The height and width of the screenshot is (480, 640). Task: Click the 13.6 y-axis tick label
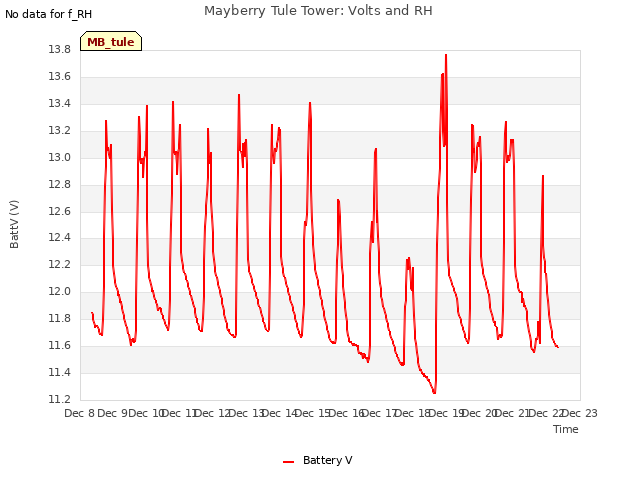click(60, 77)
